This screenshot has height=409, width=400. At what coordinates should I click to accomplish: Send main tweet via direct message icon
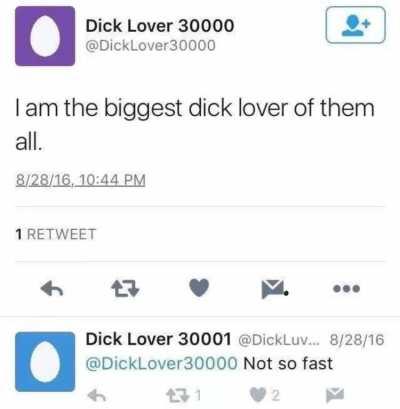(274, 289)
